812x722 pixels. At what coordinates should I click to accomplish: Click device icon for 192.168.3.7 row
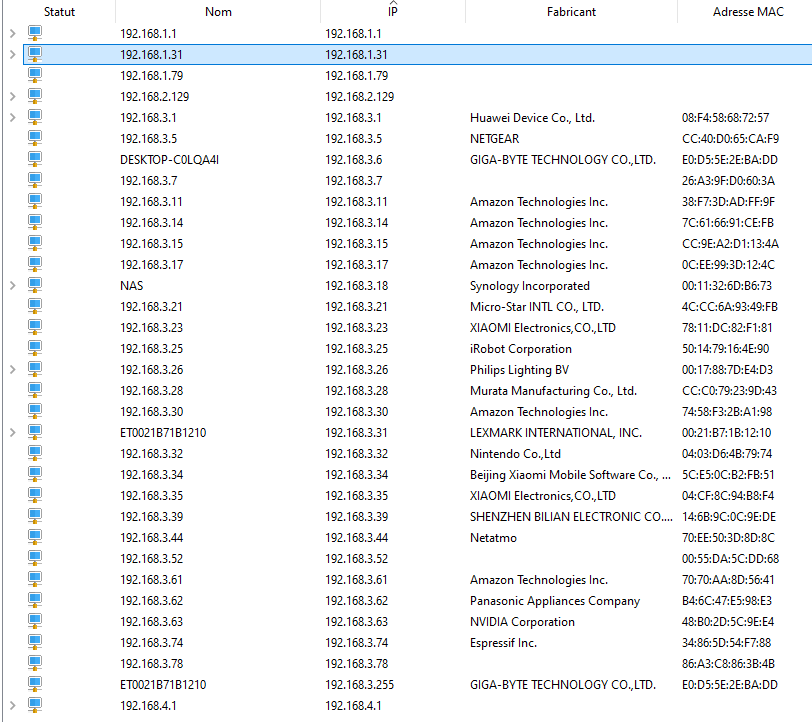click(x=35, y=180)
